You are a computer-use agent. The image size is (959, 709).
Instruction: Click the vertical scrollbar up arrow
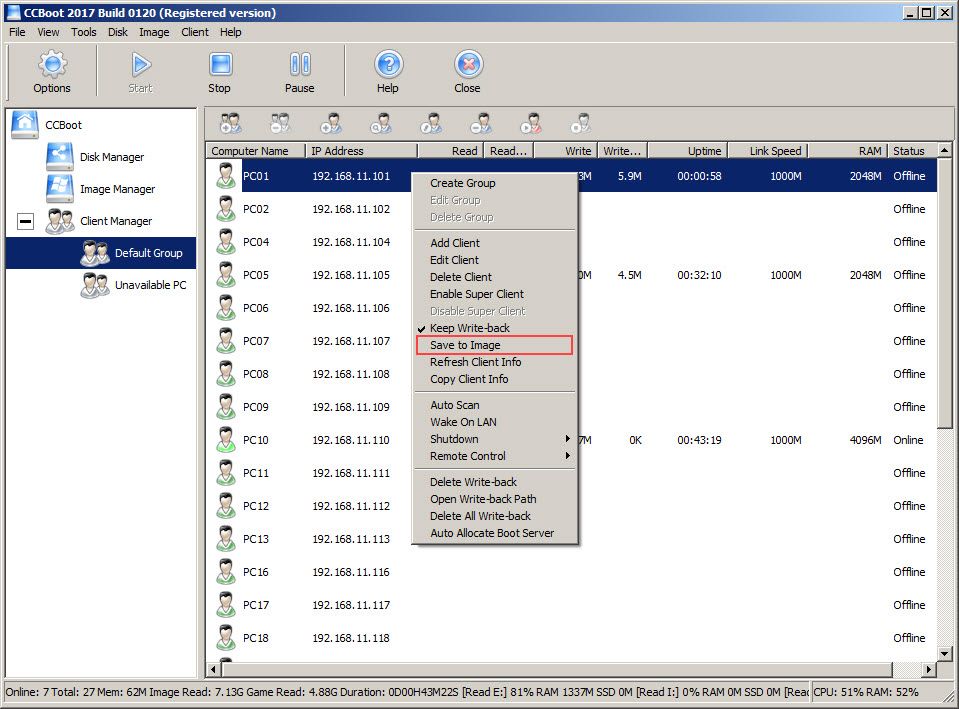[x=944, y=150]
